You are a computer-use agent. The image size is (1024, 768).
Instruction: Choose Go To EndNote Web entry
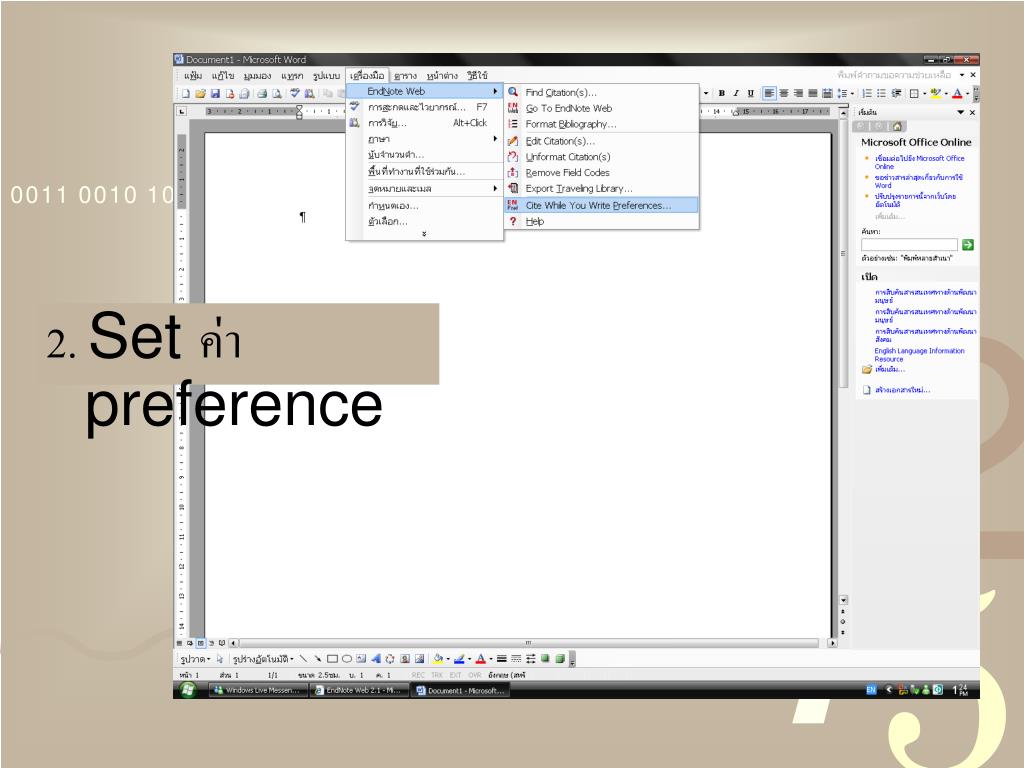(x=601, y=108)
